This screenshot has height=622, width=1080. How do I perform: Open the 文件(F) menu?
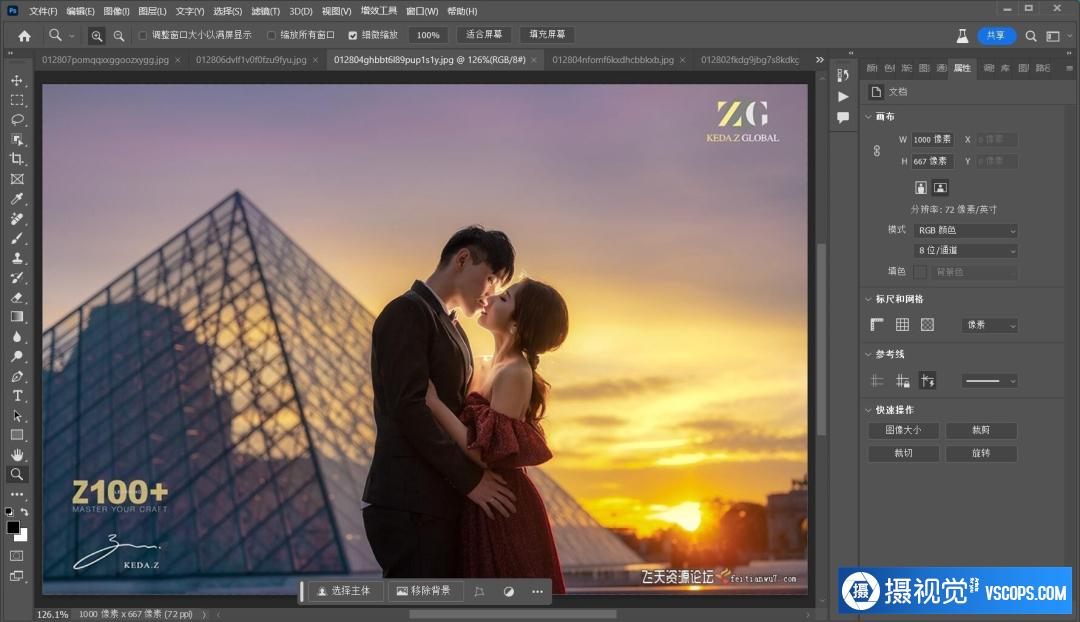pos(43,11)
